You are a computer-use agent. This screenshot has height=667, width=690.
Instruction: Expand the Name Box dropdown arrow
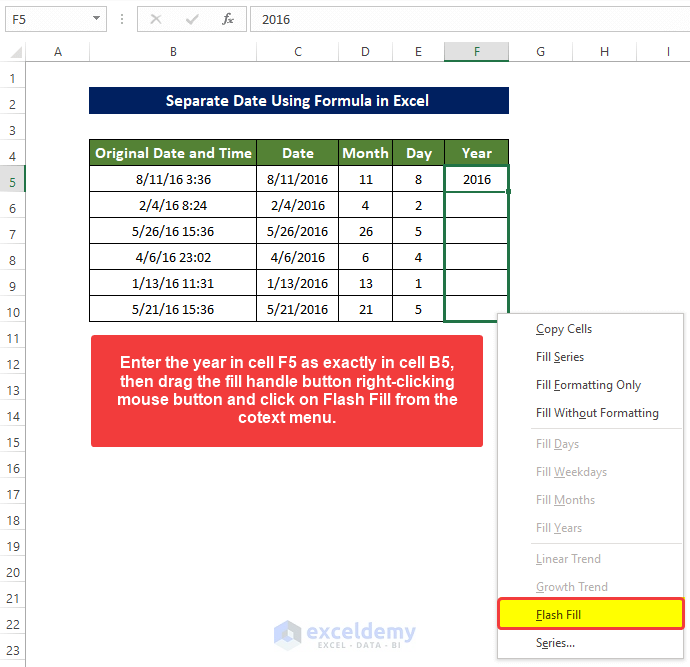click(x=96, y=19)
